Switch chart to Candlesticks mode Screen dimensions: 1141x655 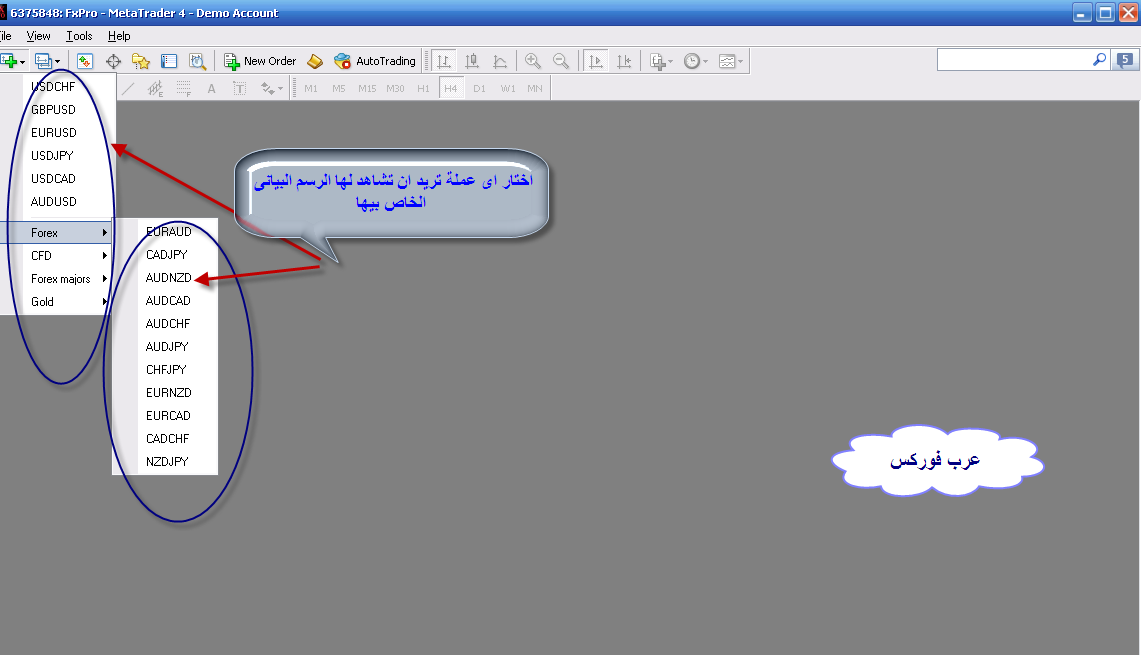point(472,61)
